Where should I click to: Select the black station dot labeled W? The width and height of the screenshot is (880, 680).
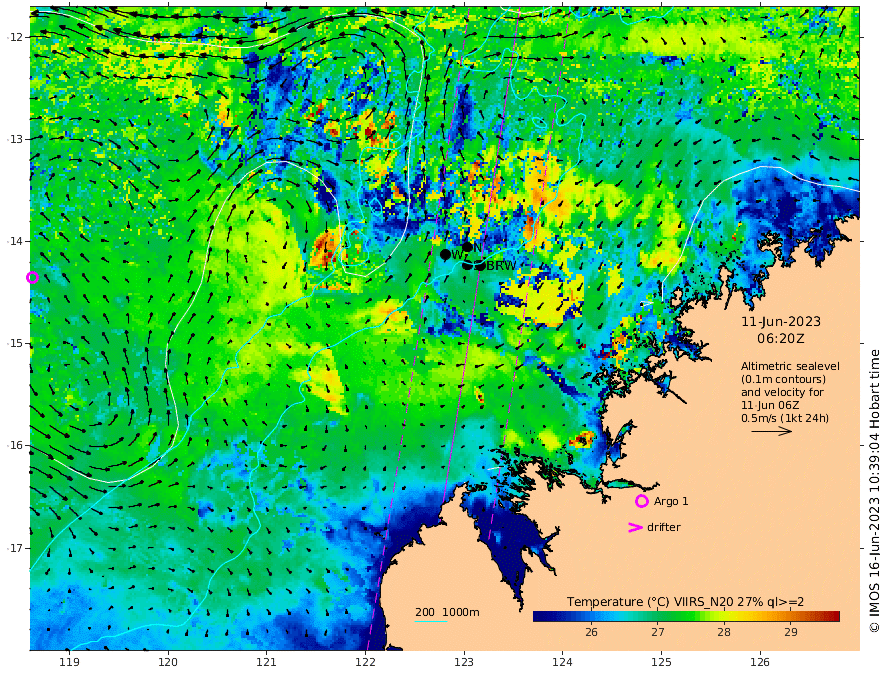click(446, 255)
